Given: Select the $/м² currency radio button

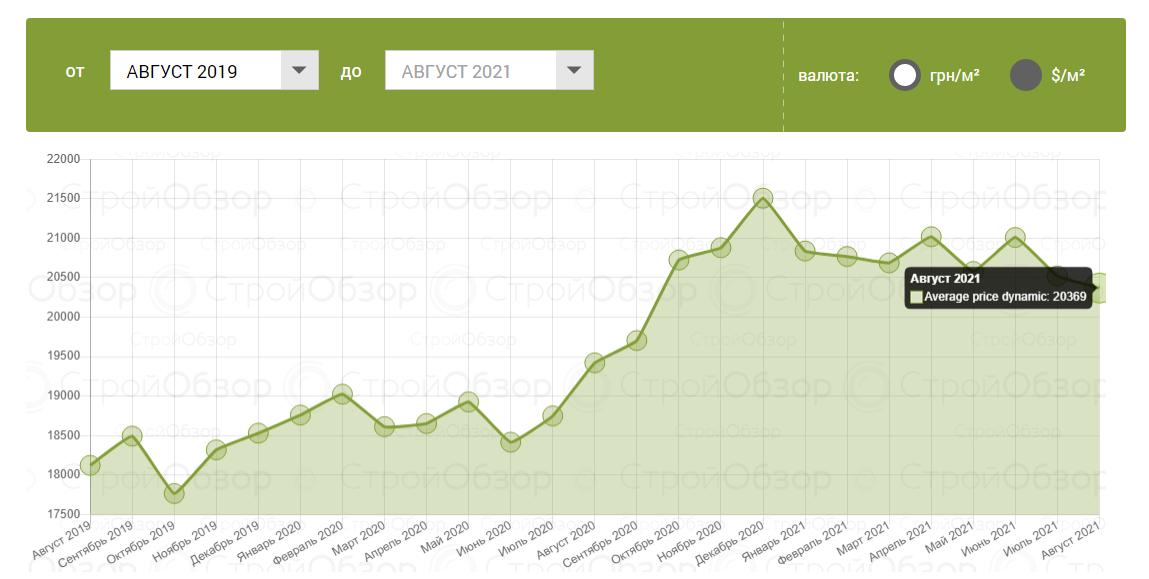Looking at the screenshot, I should 1026,75.
